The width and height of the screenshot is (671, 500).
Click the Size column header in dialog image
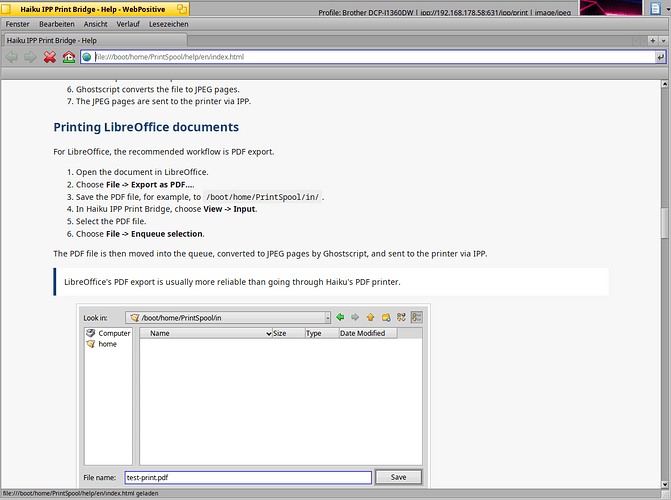pos(288,333)
